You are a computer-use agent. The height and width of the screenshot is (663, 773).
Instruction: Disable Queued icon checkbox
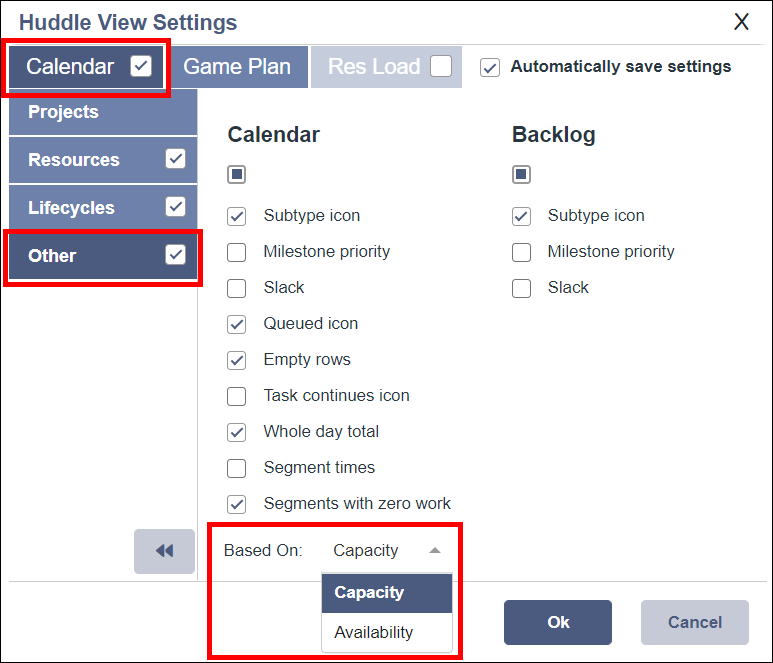point(237,324)
